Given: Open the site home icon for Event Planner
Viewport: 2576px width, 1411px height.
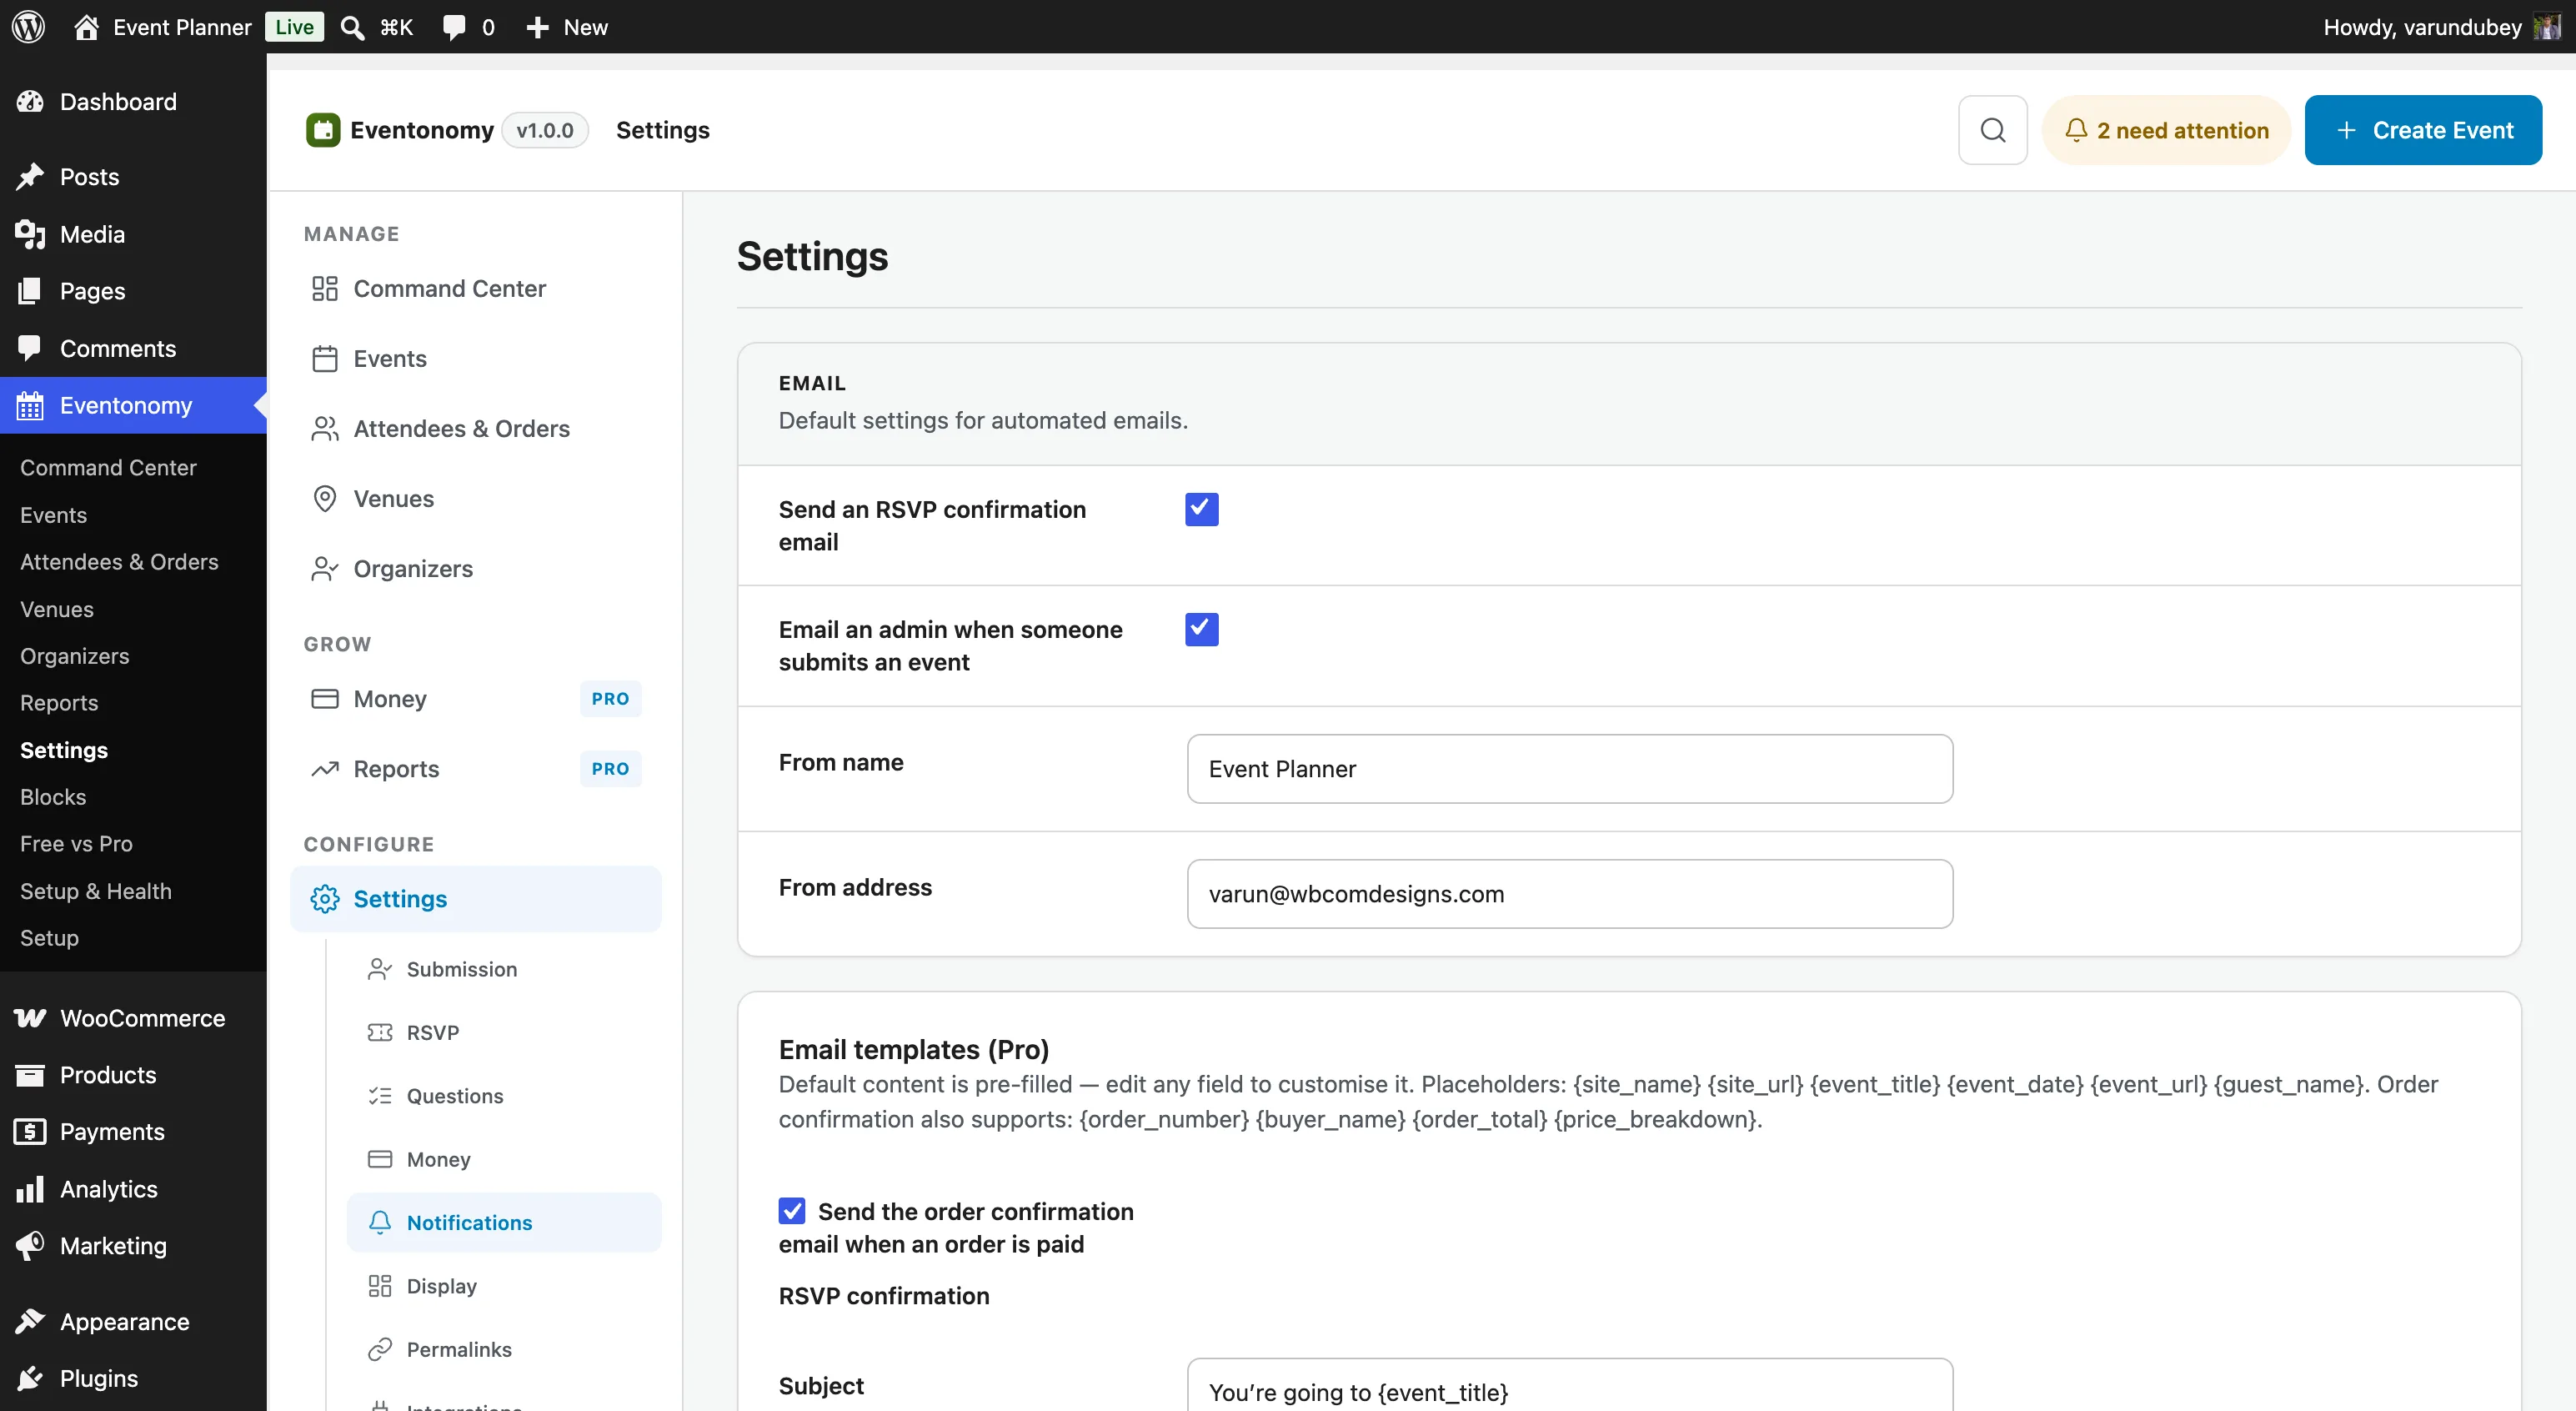Looking at the screenshot, I should (86, 27).
